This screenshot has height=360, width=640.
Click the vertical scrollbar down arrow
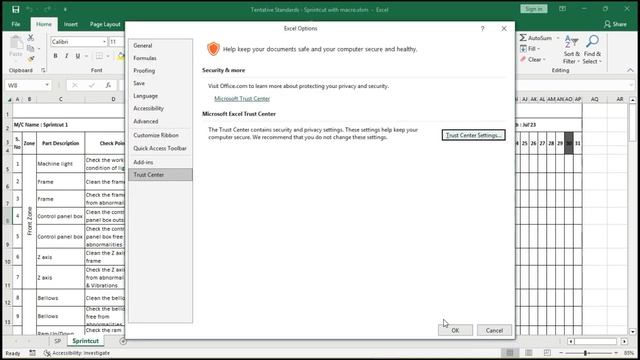coord(633,331)
